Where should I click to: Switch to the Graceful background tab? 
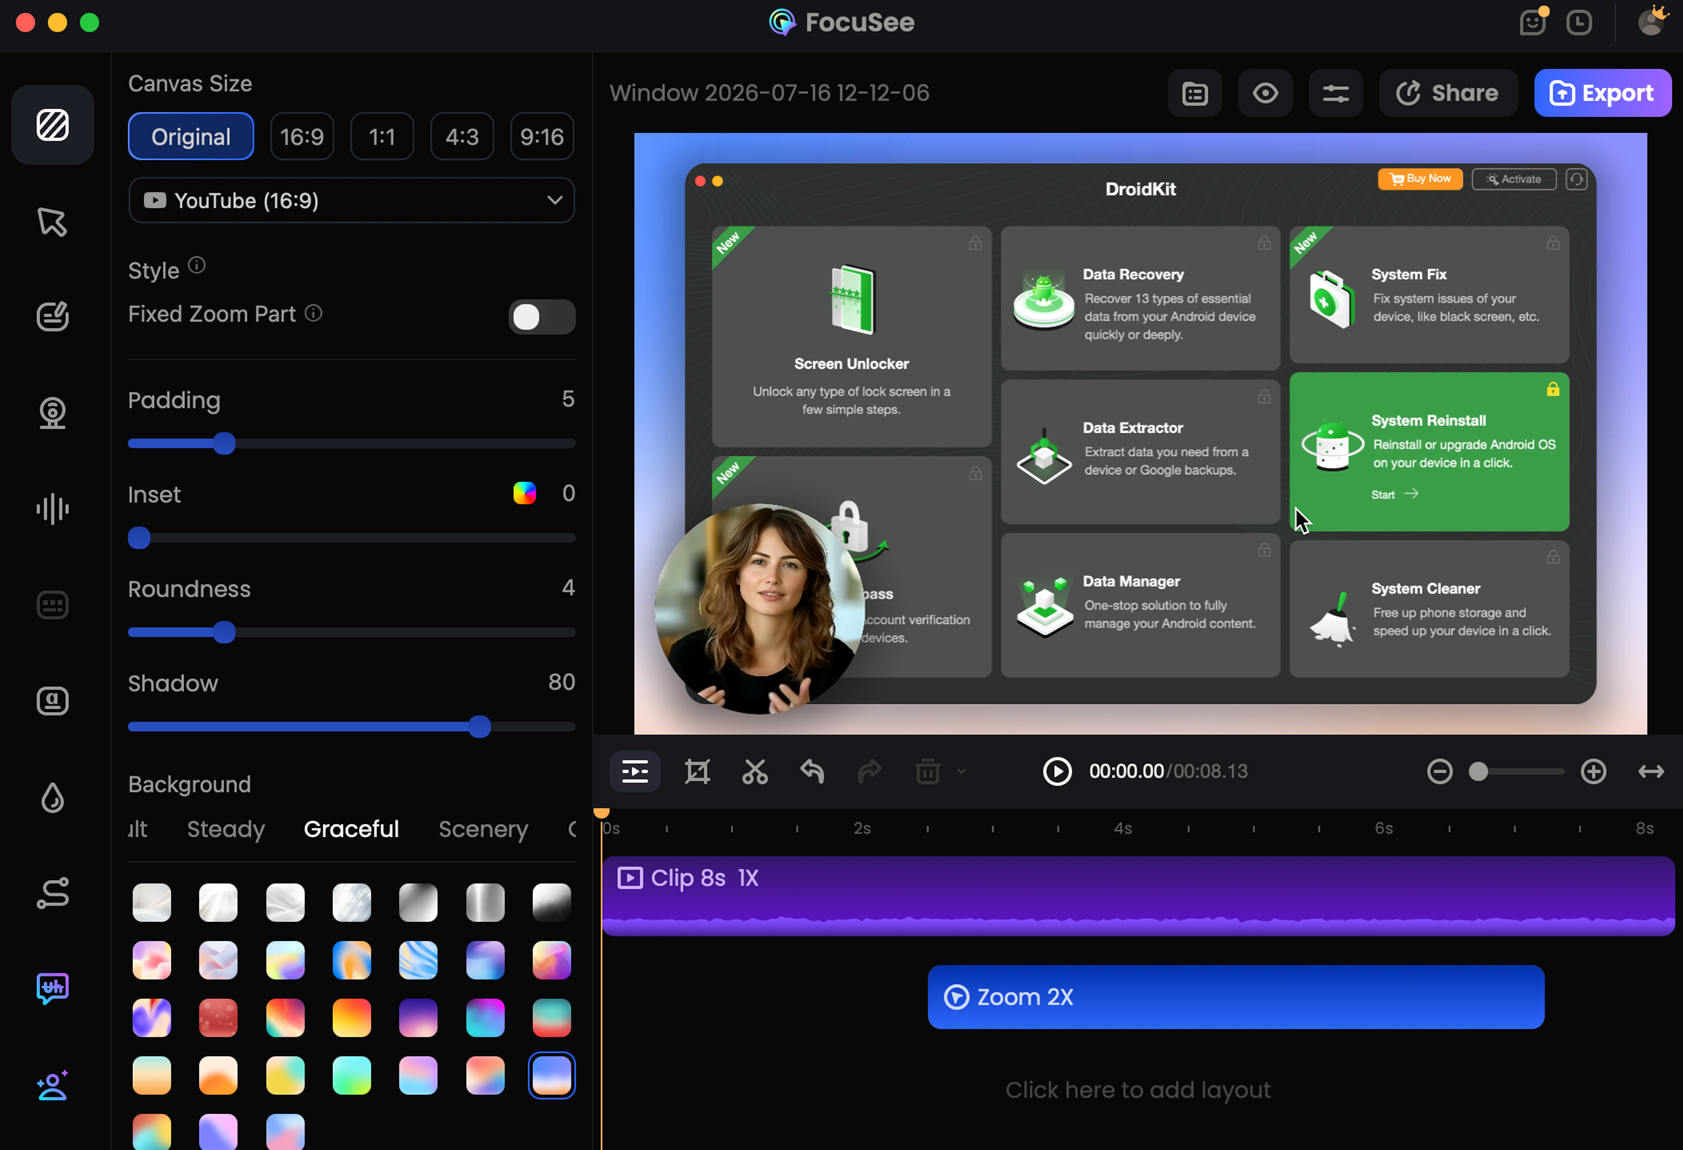pos(351,829)
